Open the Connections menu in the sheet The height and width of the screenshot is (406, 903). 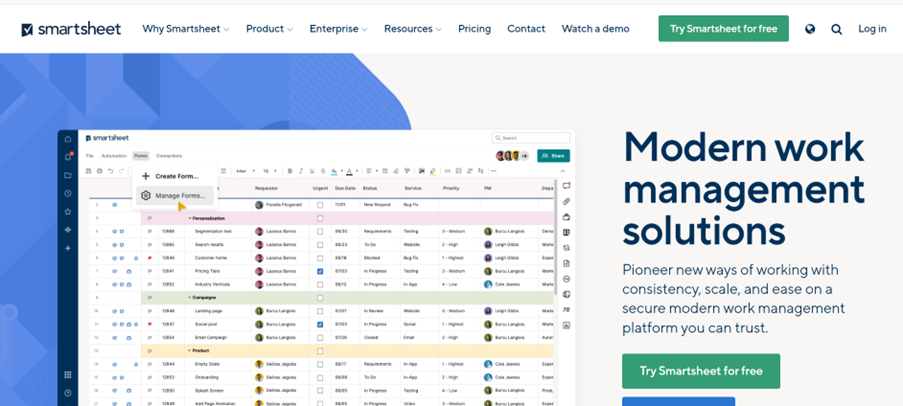(169, 156)
